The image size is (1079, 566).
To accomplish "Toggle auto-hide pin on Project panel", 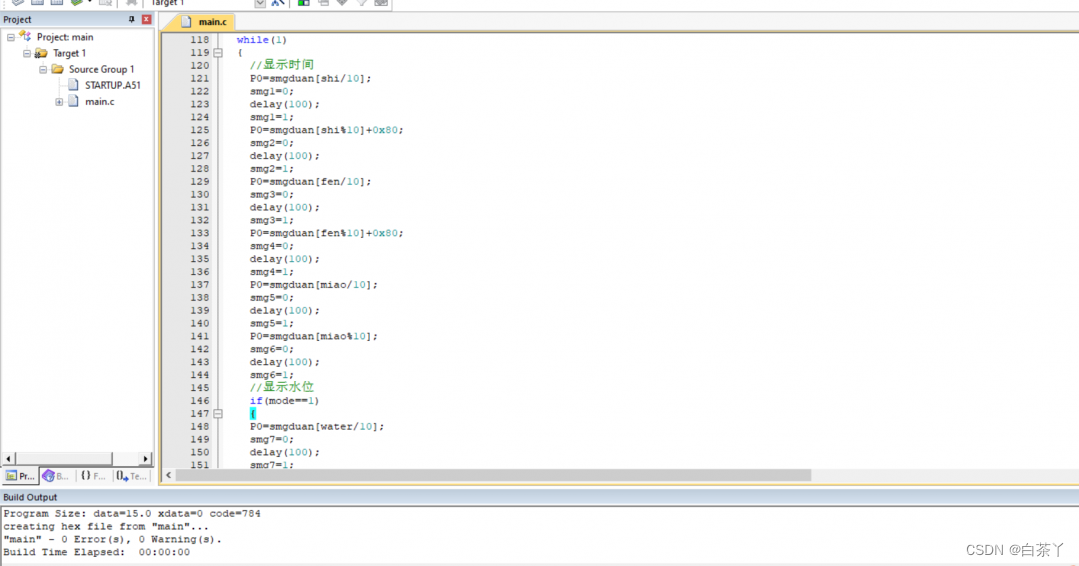I will (132, 20).
